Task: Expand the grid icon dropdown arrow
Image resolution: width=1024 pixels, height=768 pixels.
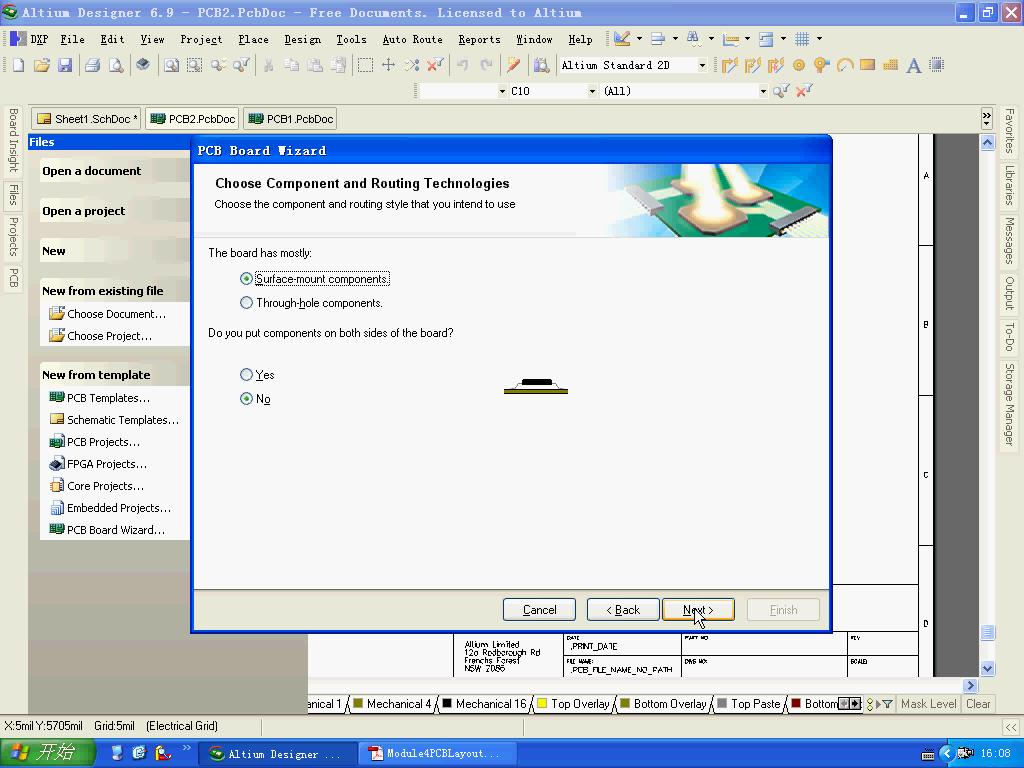Action: (819, 39)
